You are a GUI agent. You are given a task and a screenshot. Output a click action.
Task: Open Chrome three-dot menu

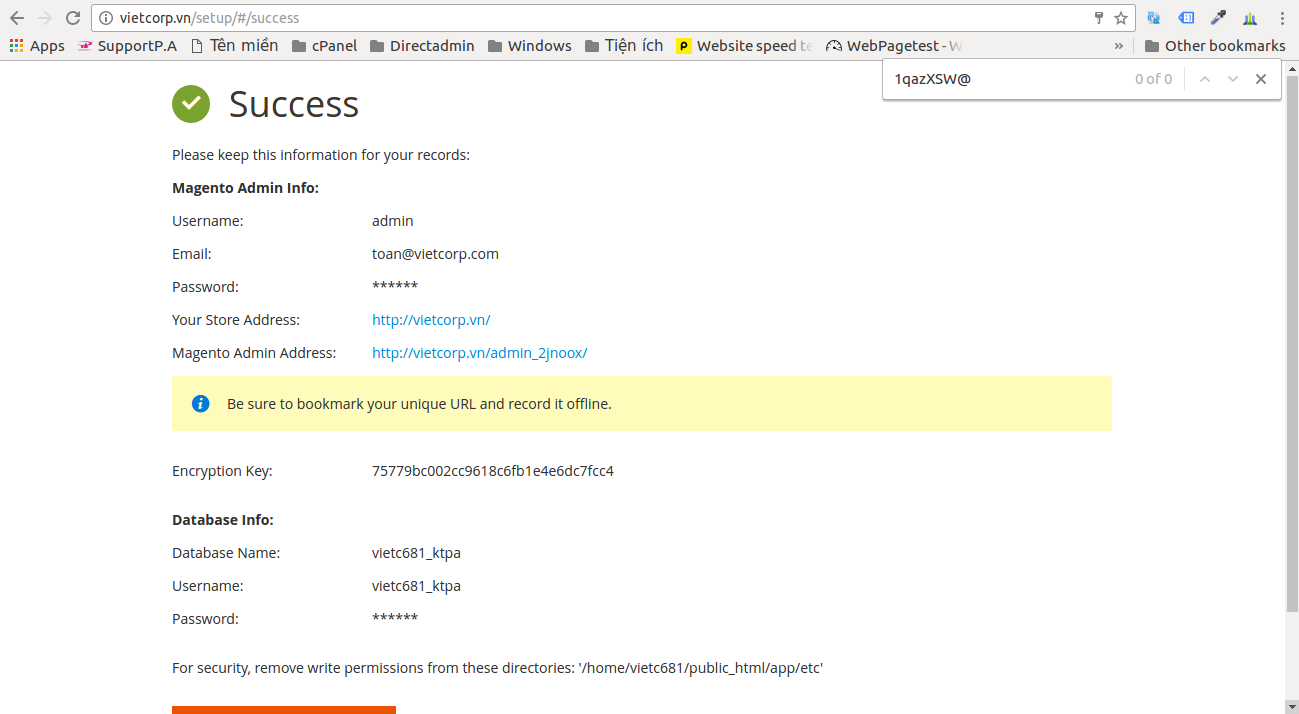[1282, 18]
